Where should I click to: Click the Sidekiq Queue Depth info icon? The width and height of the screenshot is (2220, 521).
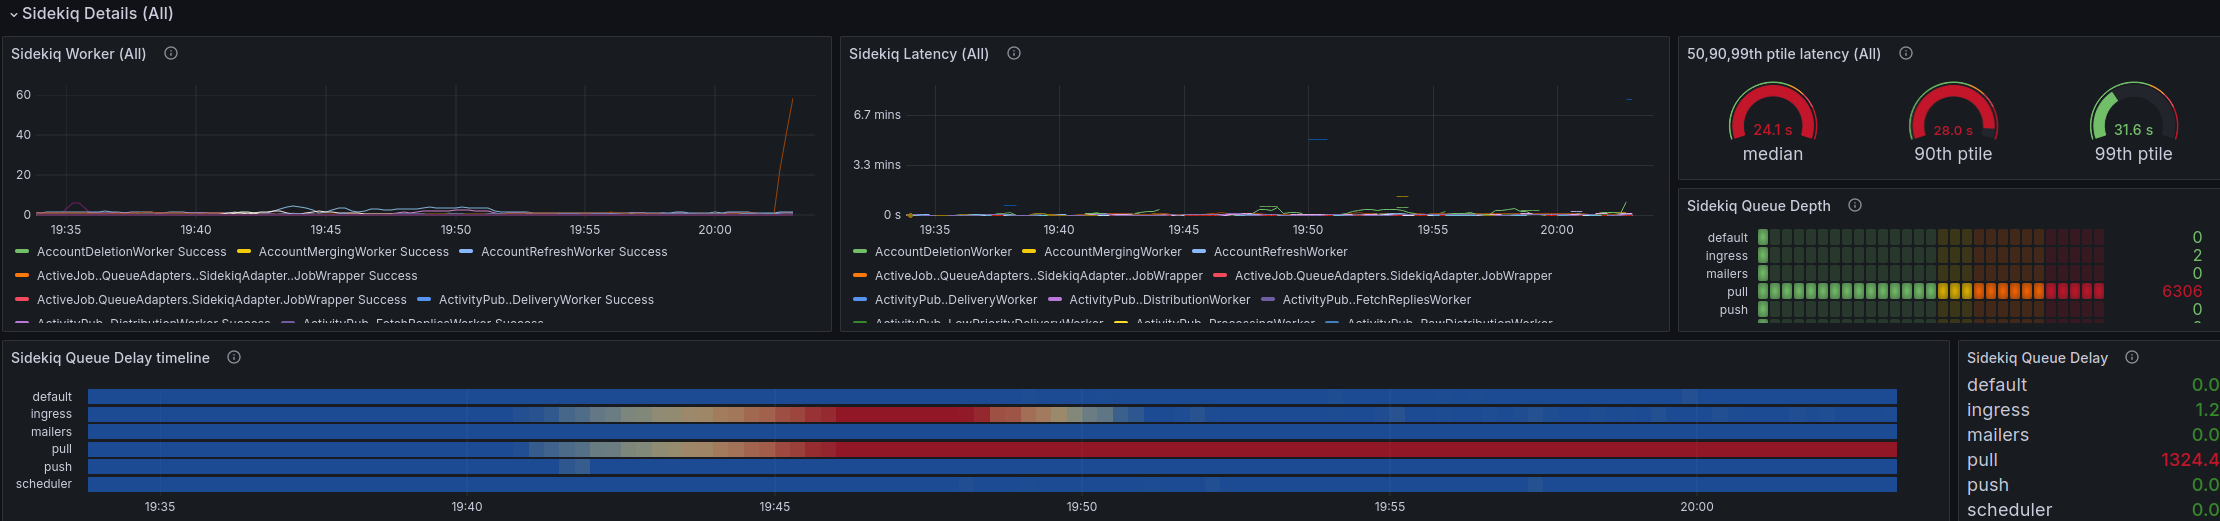tap(1855, 205)
